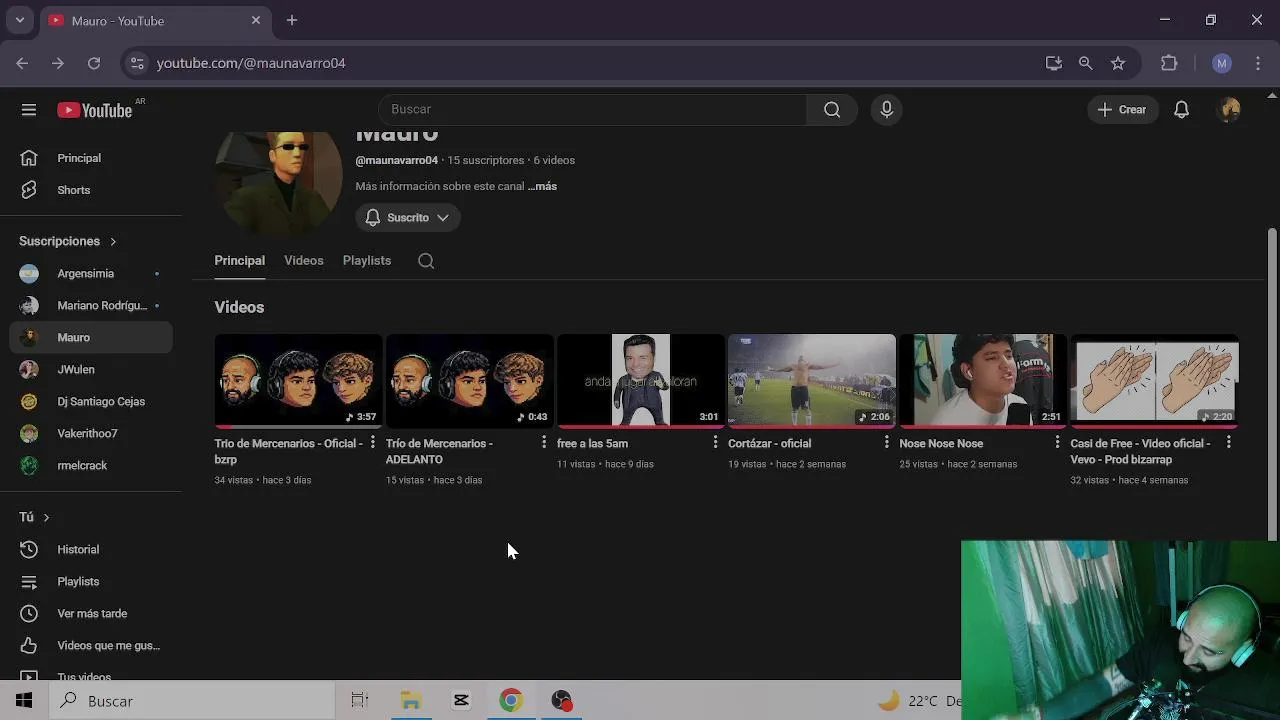The image size is (1280, 720).
Task: Open the Windows Start menu
Action: tap(24, 701)
